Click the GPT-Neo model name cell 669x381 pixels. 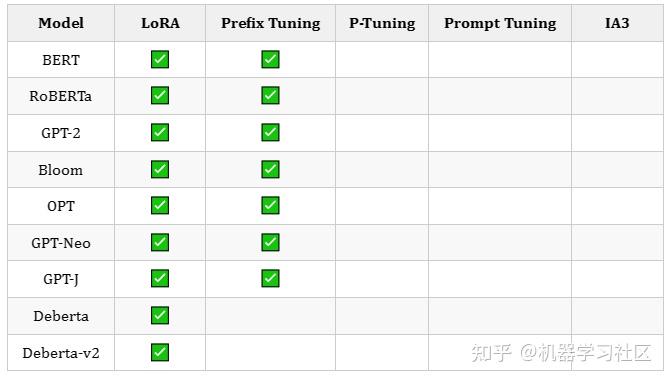[61, 243]
